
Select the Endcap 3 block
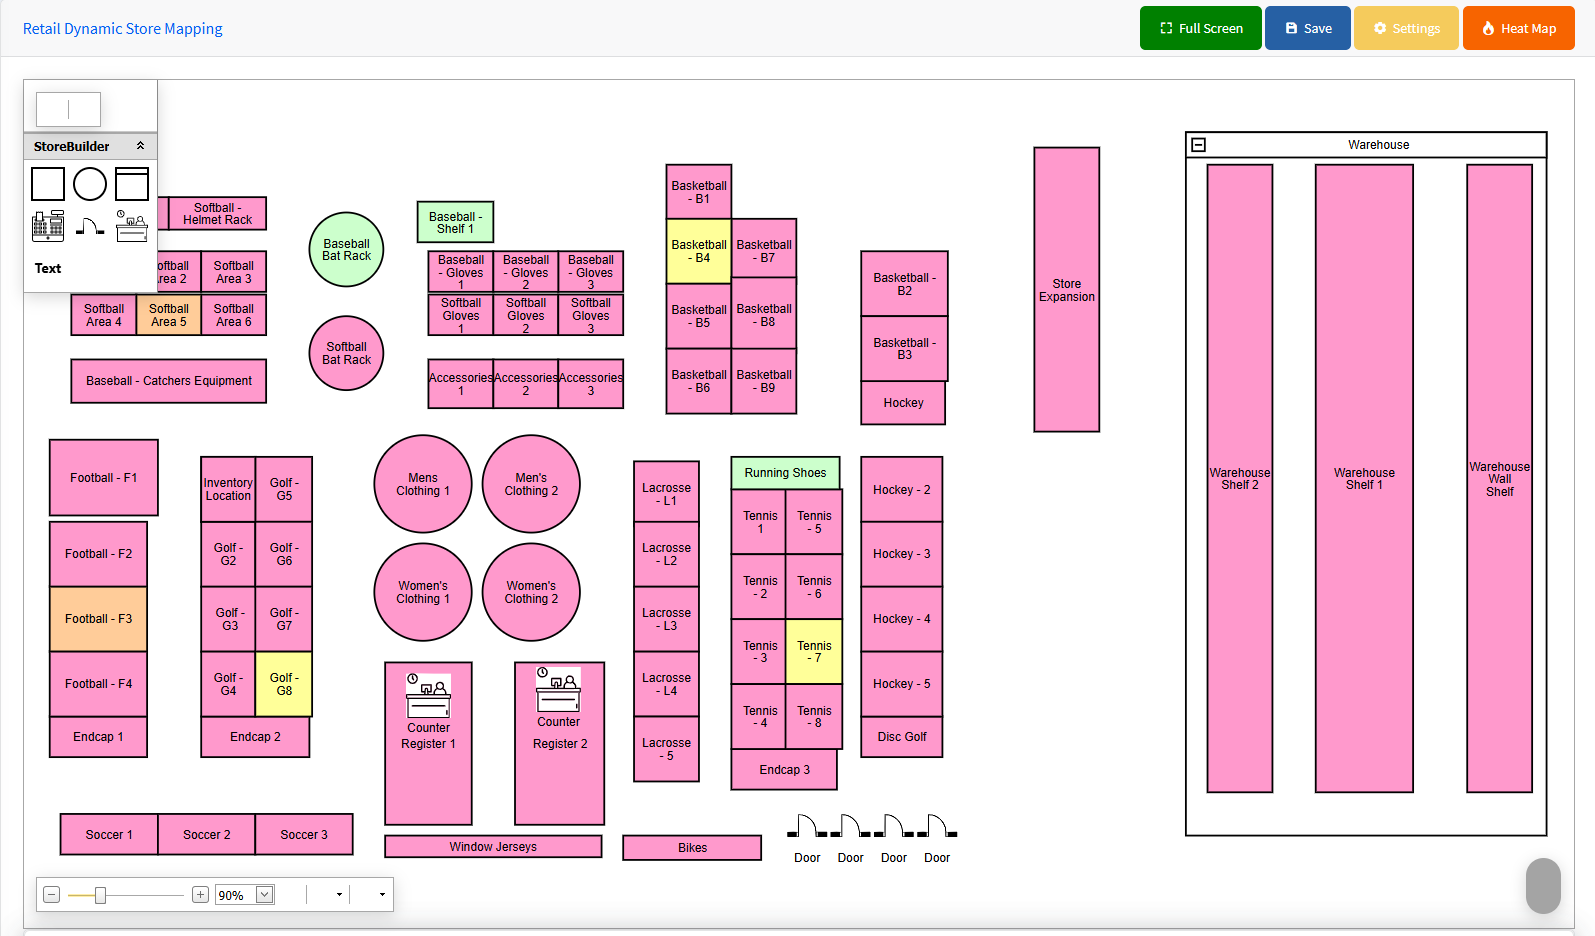pyautogui.click(x=784, y=770)
